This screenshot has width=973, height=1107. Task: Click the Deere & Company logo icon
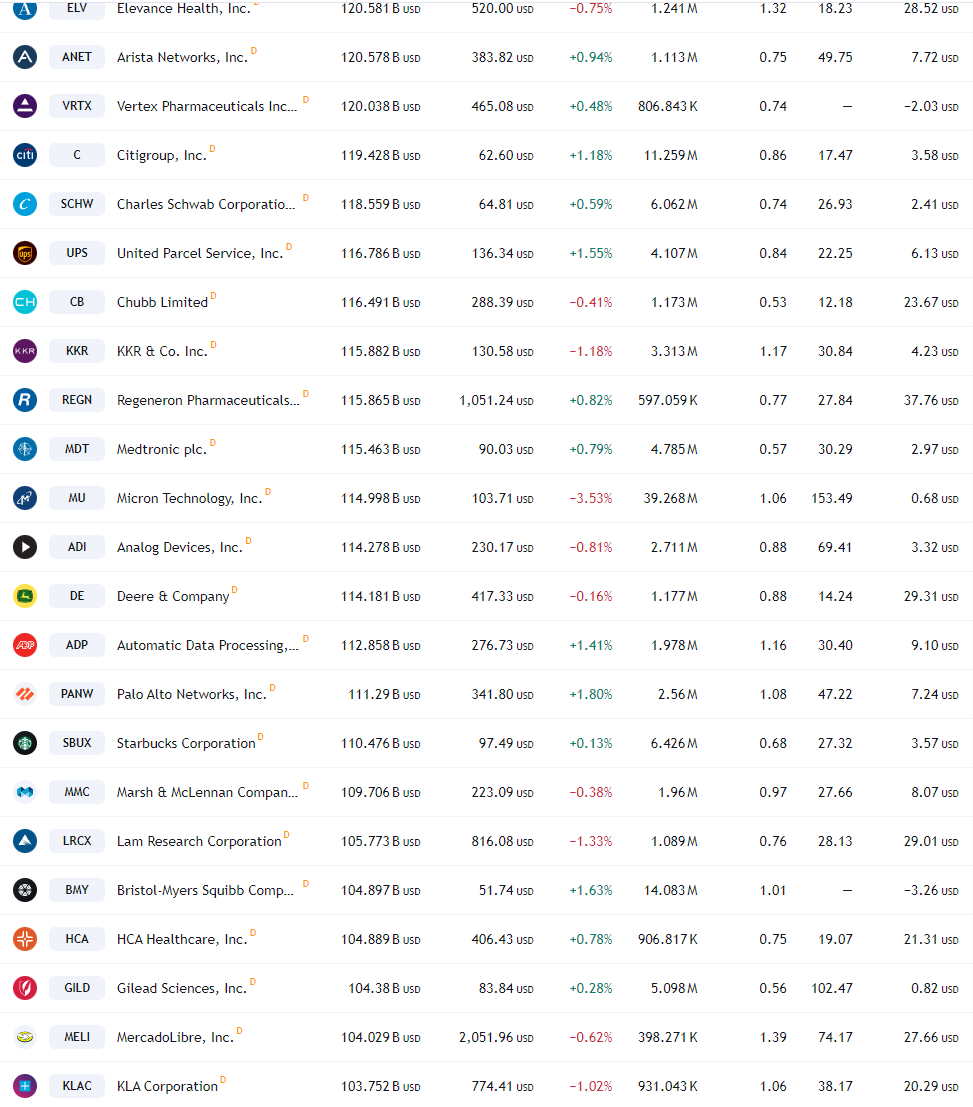(25, 596)
